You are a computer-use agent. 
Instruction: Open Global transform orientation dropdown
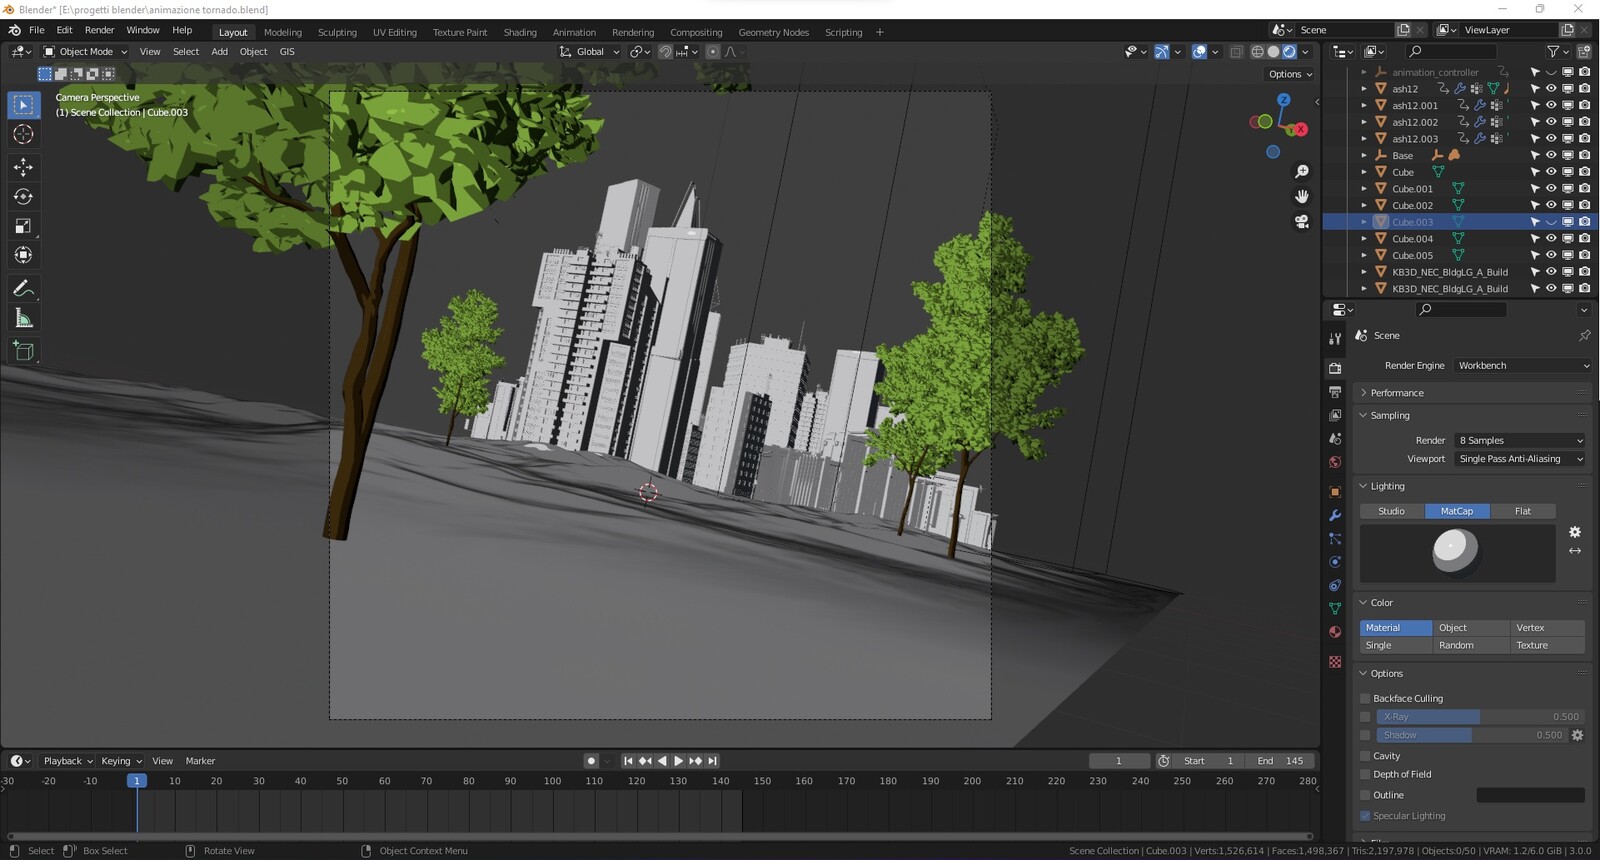click(590, 52)
